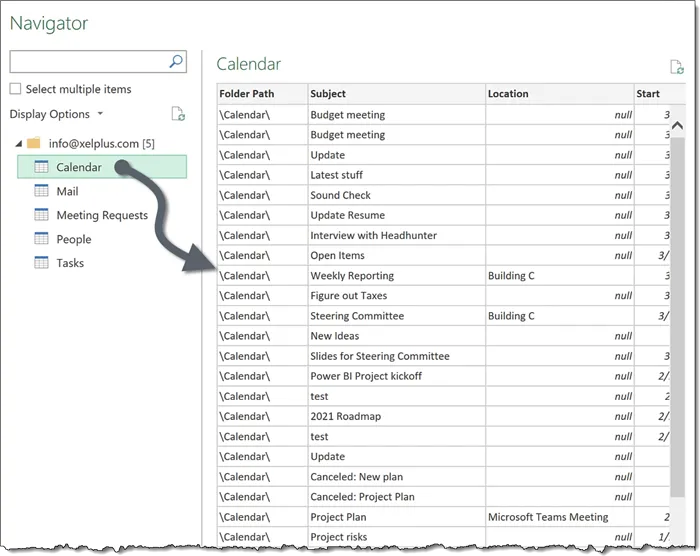Viewport: 700px width, 556px height.
Task: Enable Select multiple items checkbox
Action: point(16,89)
